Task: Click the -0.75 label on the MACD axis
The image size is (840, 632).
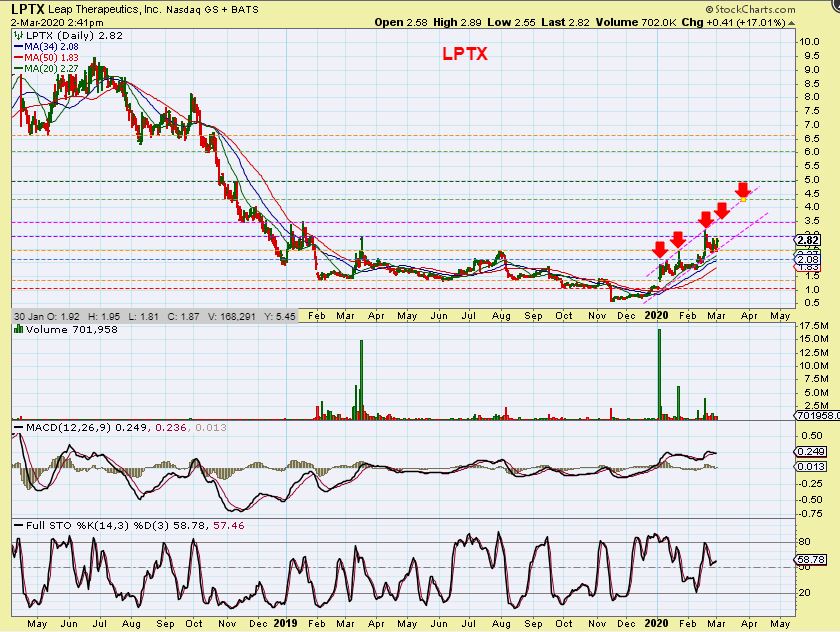Action: [x=809, y=514]
